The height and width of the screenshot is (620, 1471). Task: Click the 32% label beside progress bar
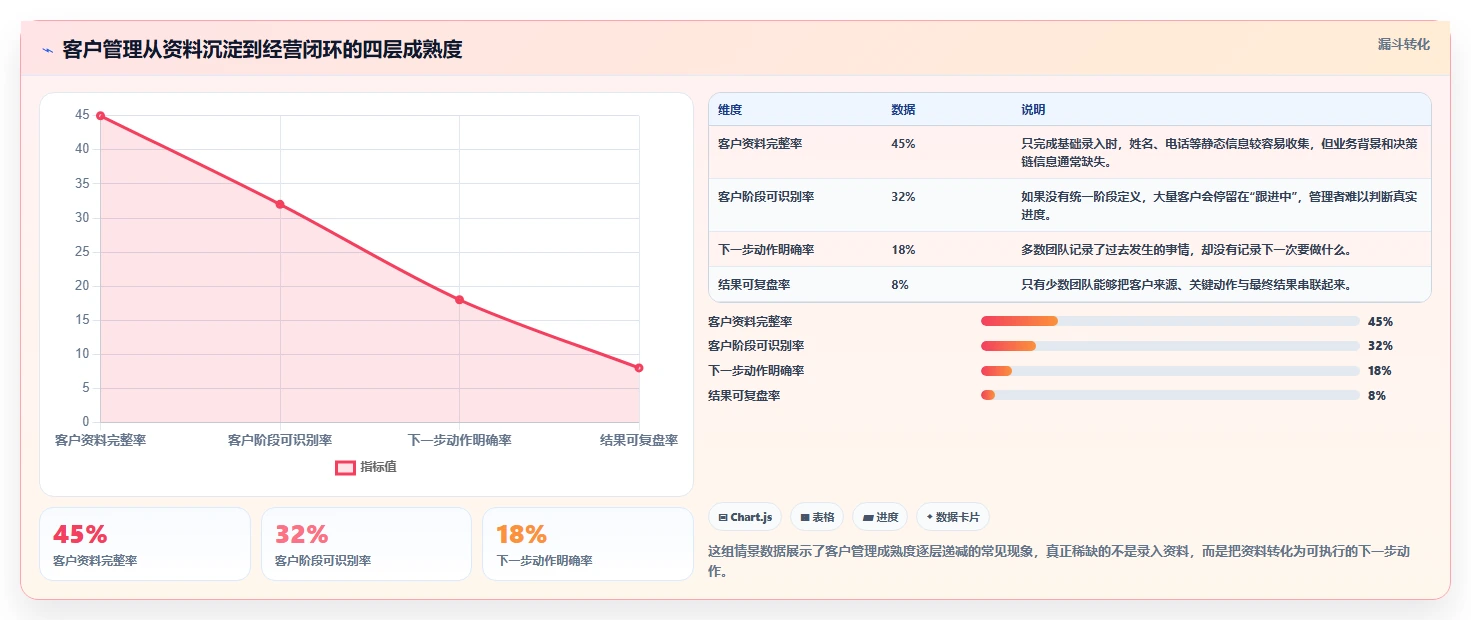coord(1380,346)
